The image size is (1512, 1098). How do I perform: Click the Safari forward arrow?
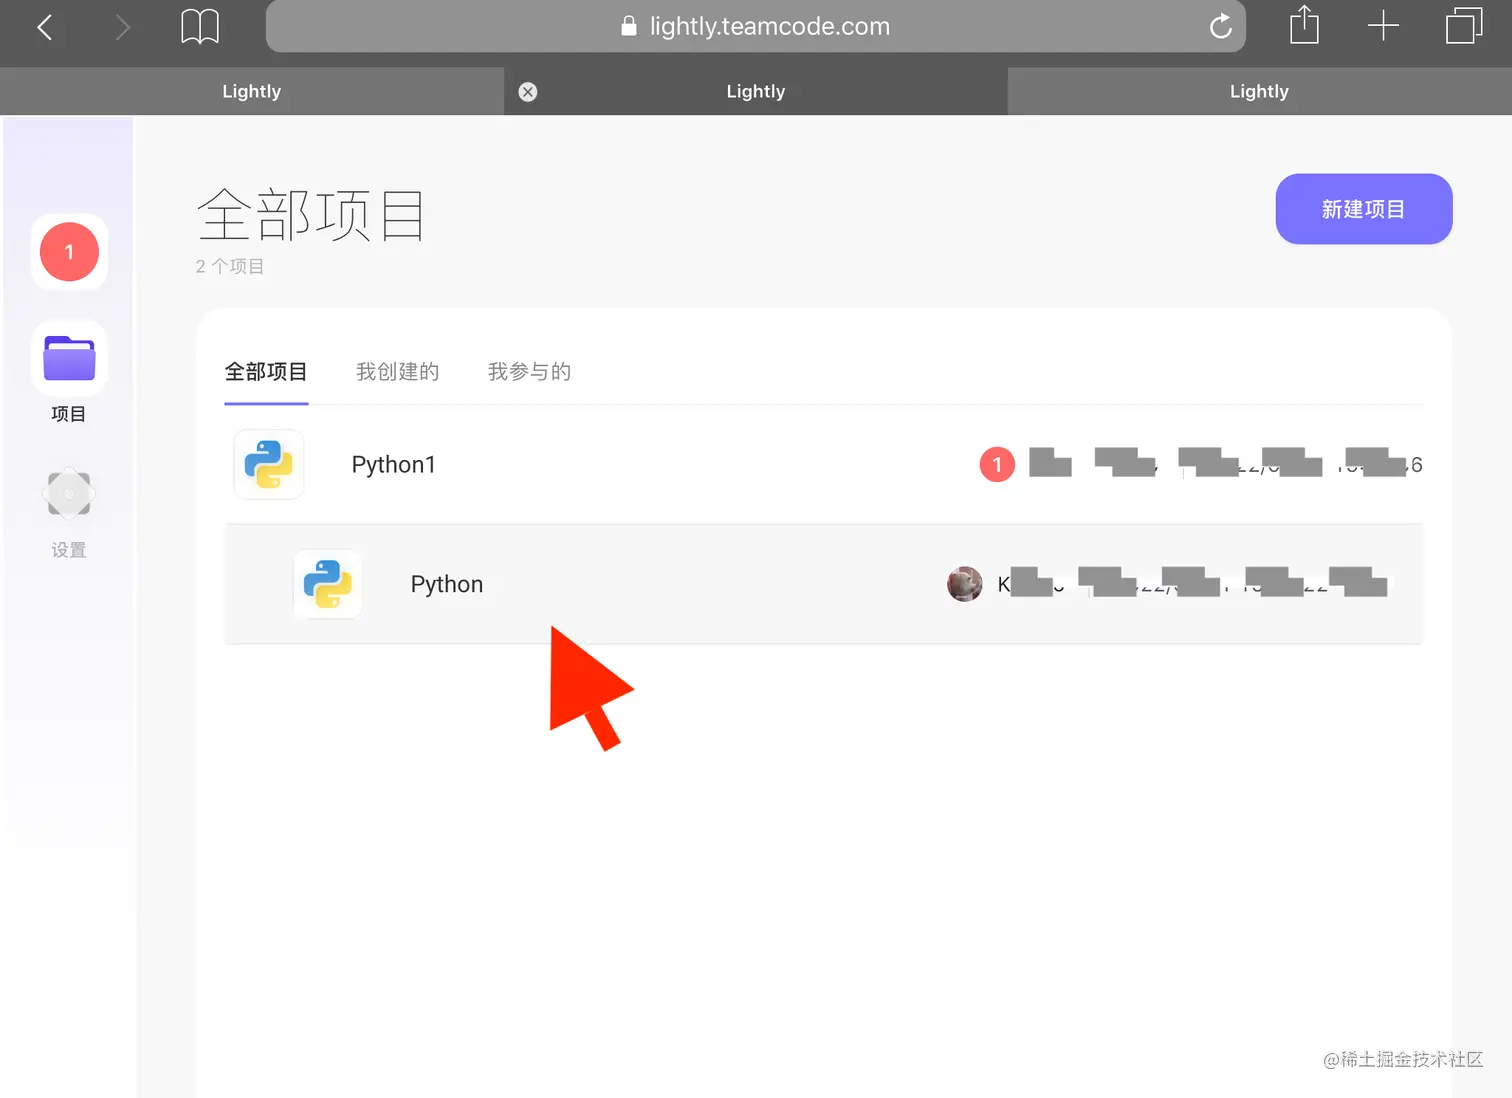122,27
